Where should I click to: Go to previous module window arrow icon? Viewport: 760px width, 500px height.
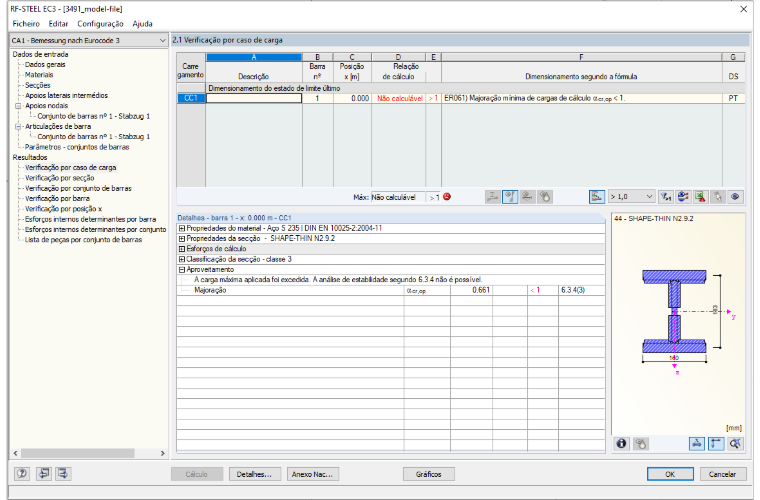[44, 473]
